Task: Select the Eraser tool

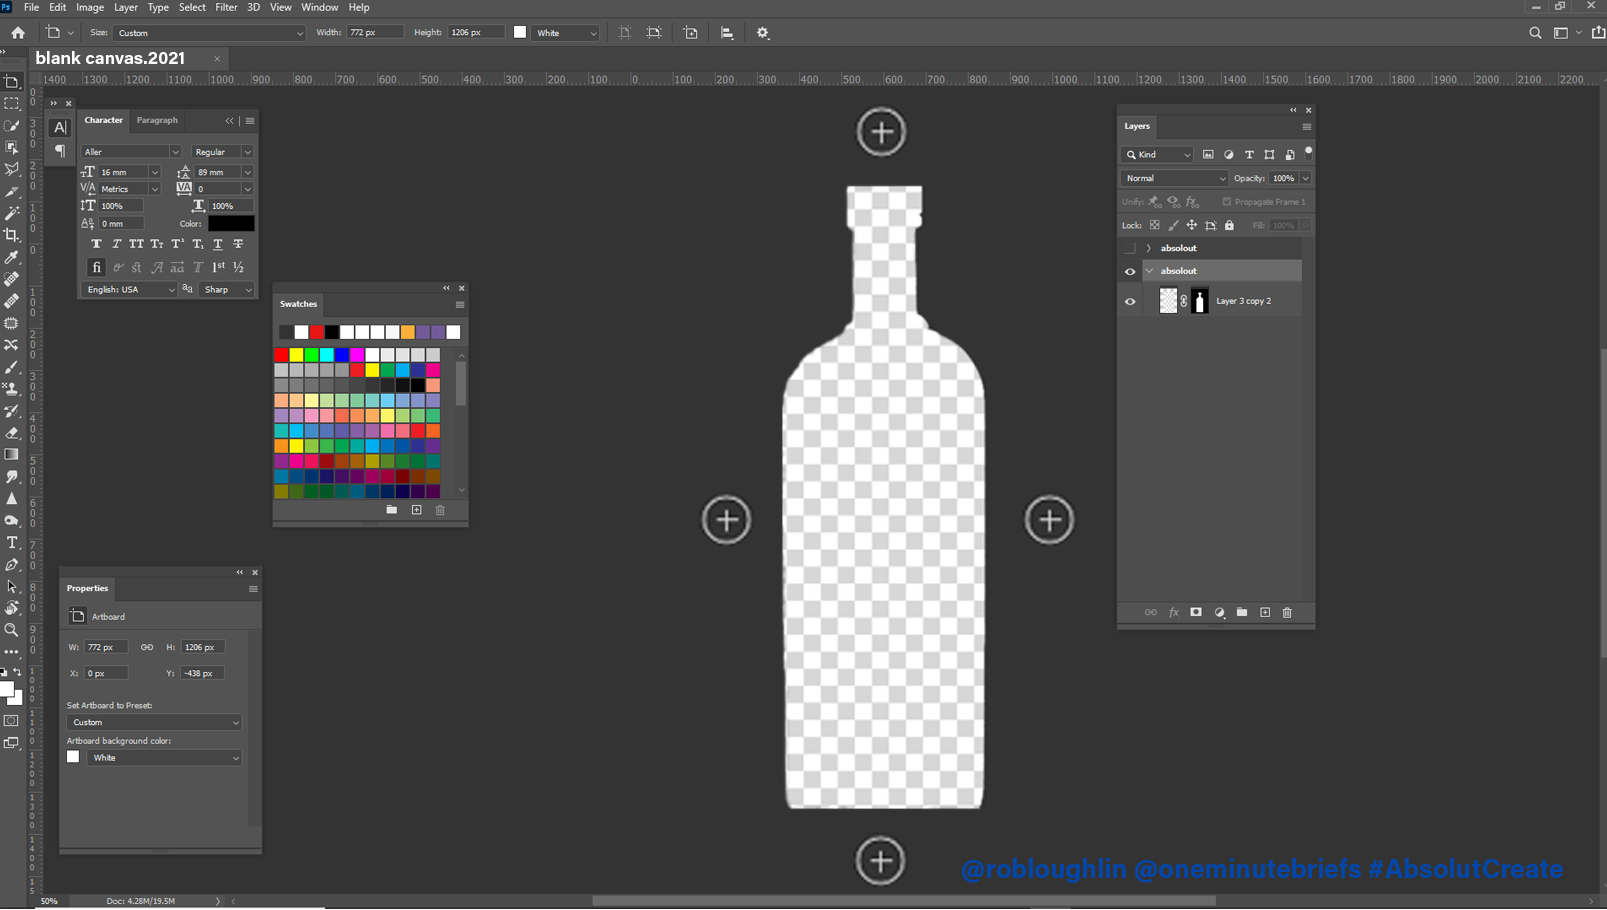Action: click(x=12, y=433)
